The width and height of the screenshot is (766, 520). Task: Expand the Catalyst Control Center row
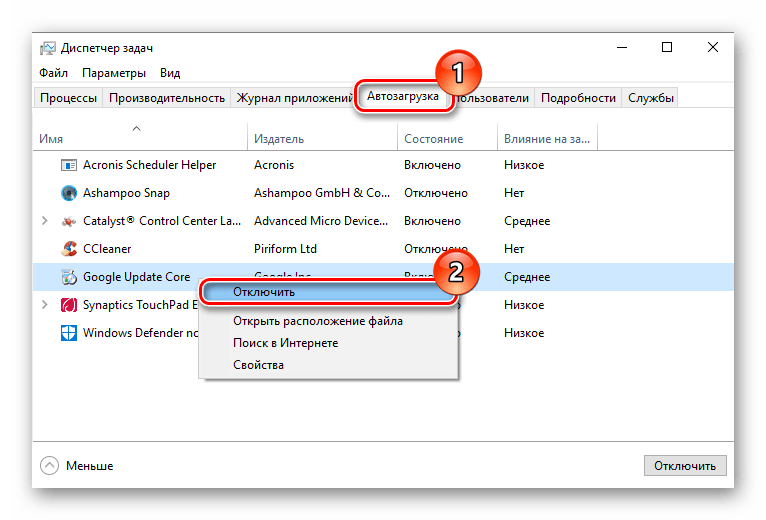coord(45,221)
